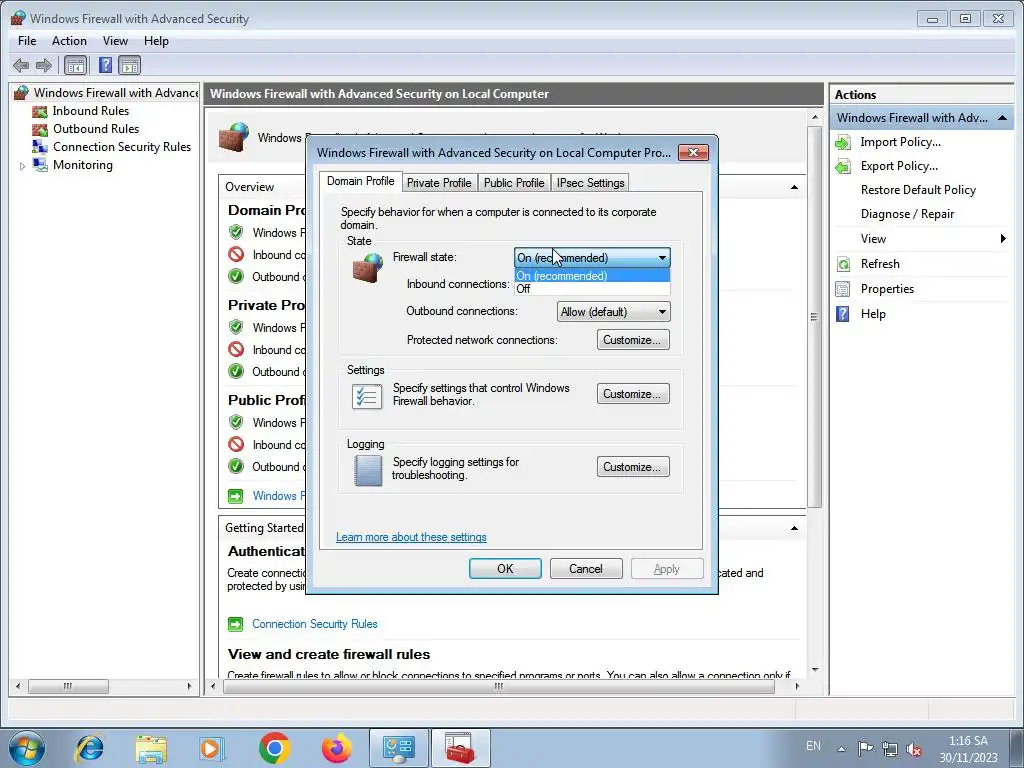Click the blue Help toolbar icon
This screenshot has width=1024, height=768.
105,65
